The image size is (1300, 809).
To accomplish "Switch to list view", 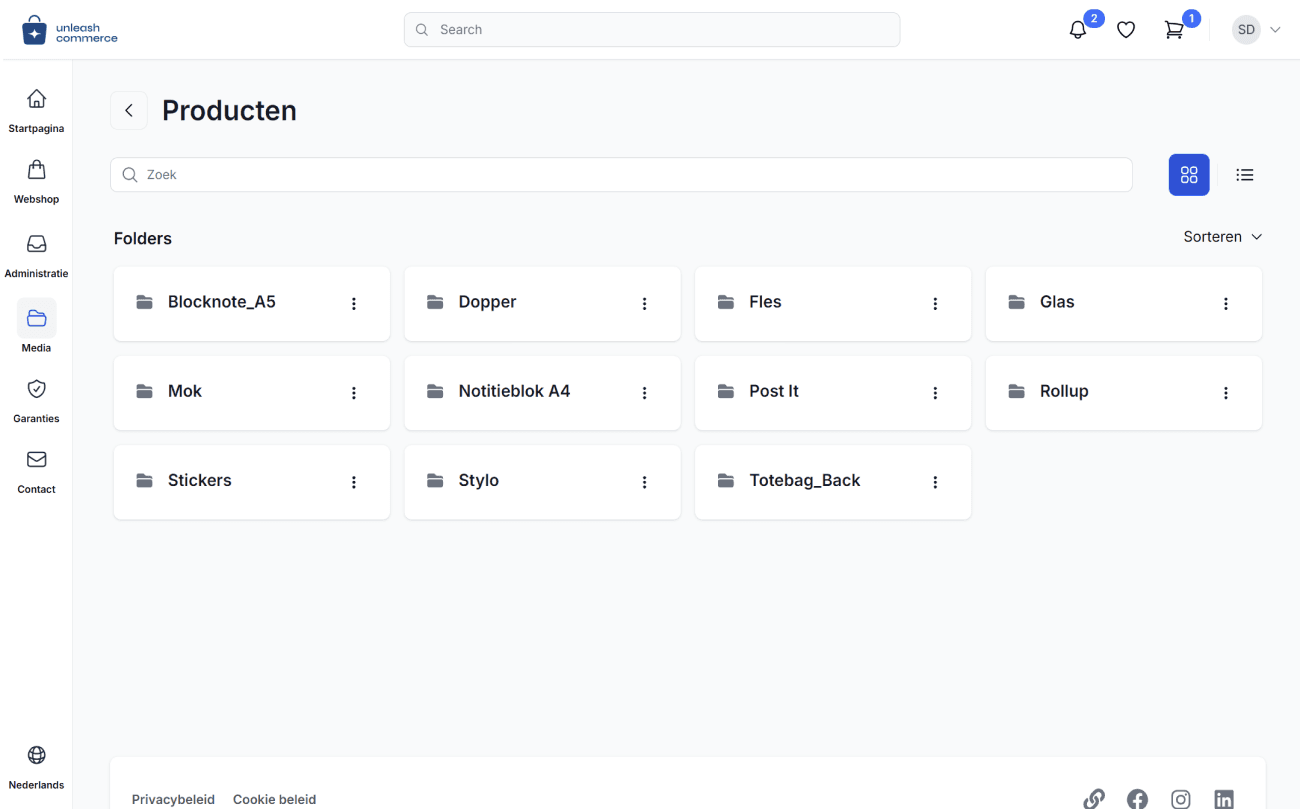I will [x=1245, y=175].
